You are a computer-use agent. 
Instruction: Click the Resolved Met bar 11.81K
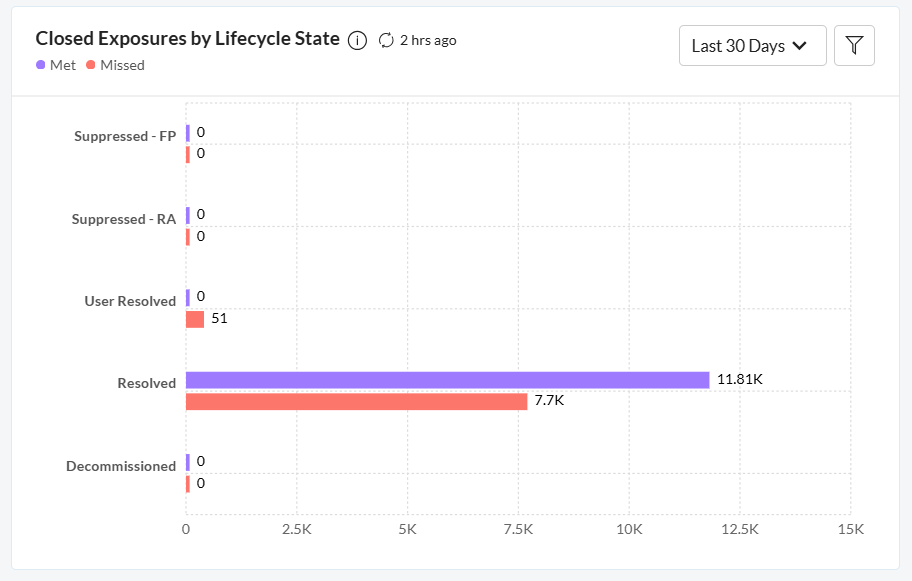tap(447, 380)
